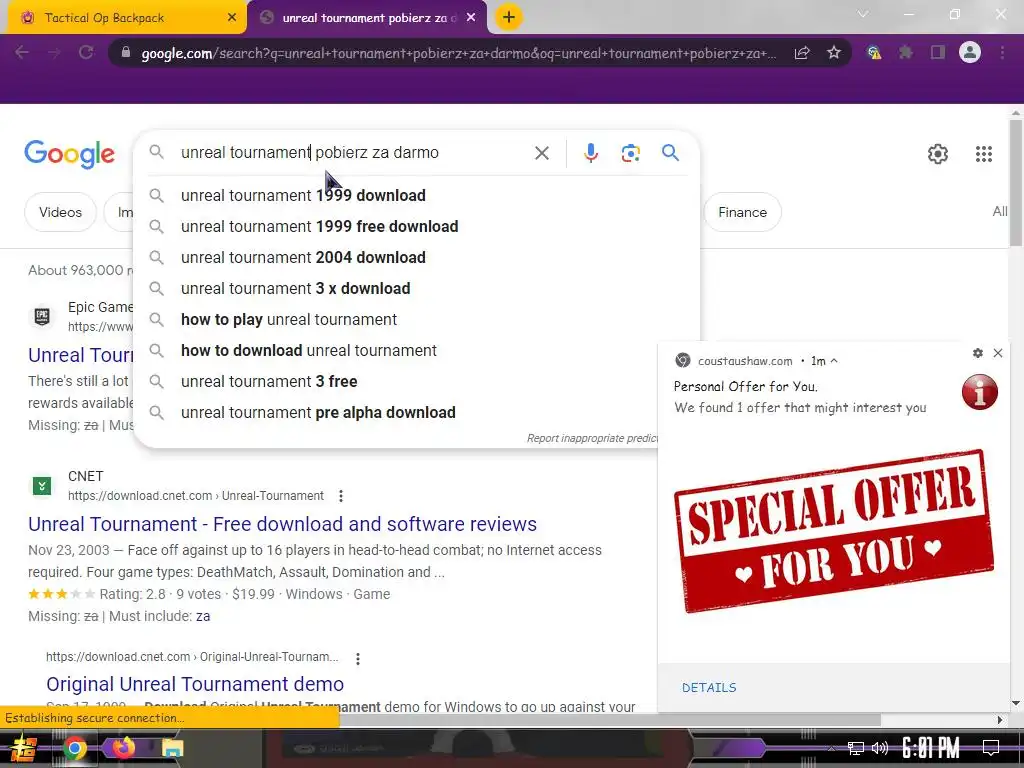Go to Google logo homepage
Screen dimensions: 1024x768
point(69,154)
